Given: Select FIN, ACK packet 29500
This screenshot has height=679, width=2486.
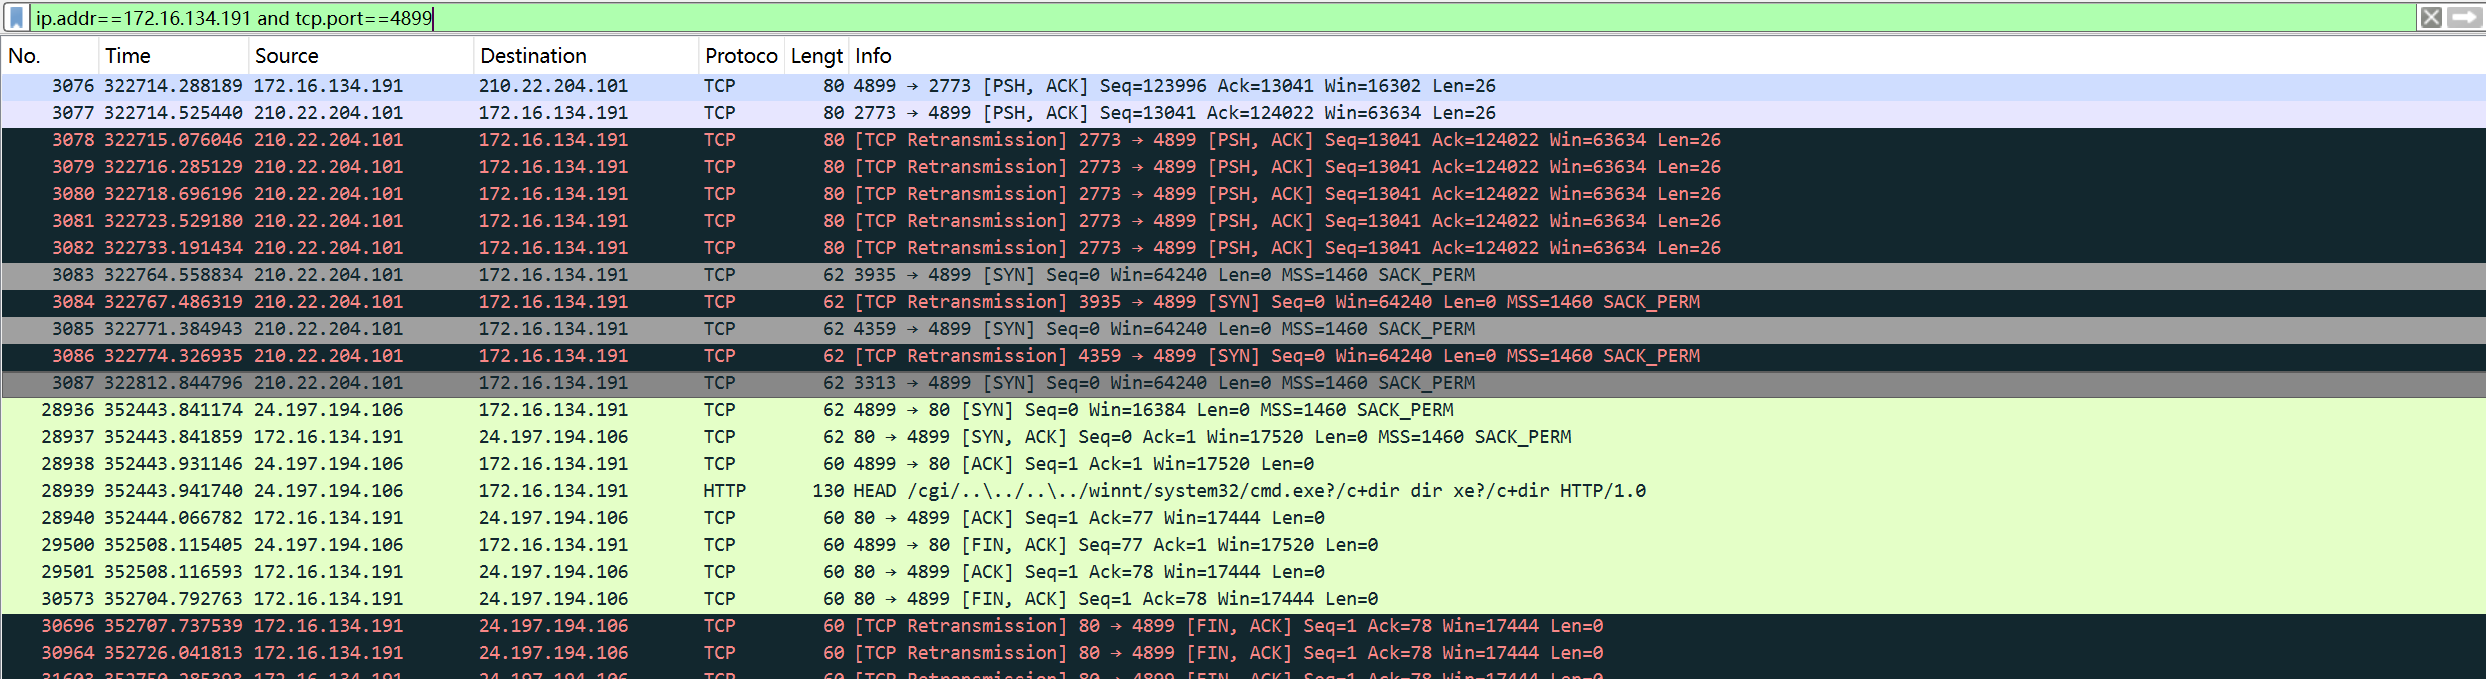Looking at the screenshot, I should (1243, 545).
